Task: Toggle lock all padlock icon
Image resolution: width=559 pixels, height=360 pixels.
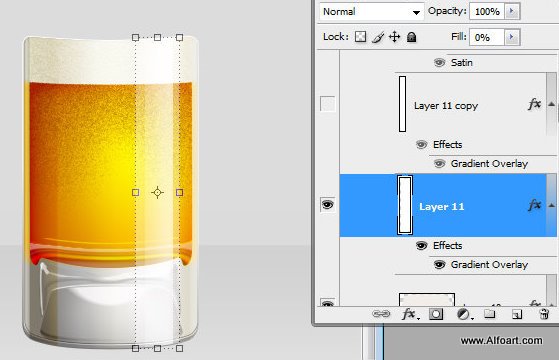Action: coord(411,37)
